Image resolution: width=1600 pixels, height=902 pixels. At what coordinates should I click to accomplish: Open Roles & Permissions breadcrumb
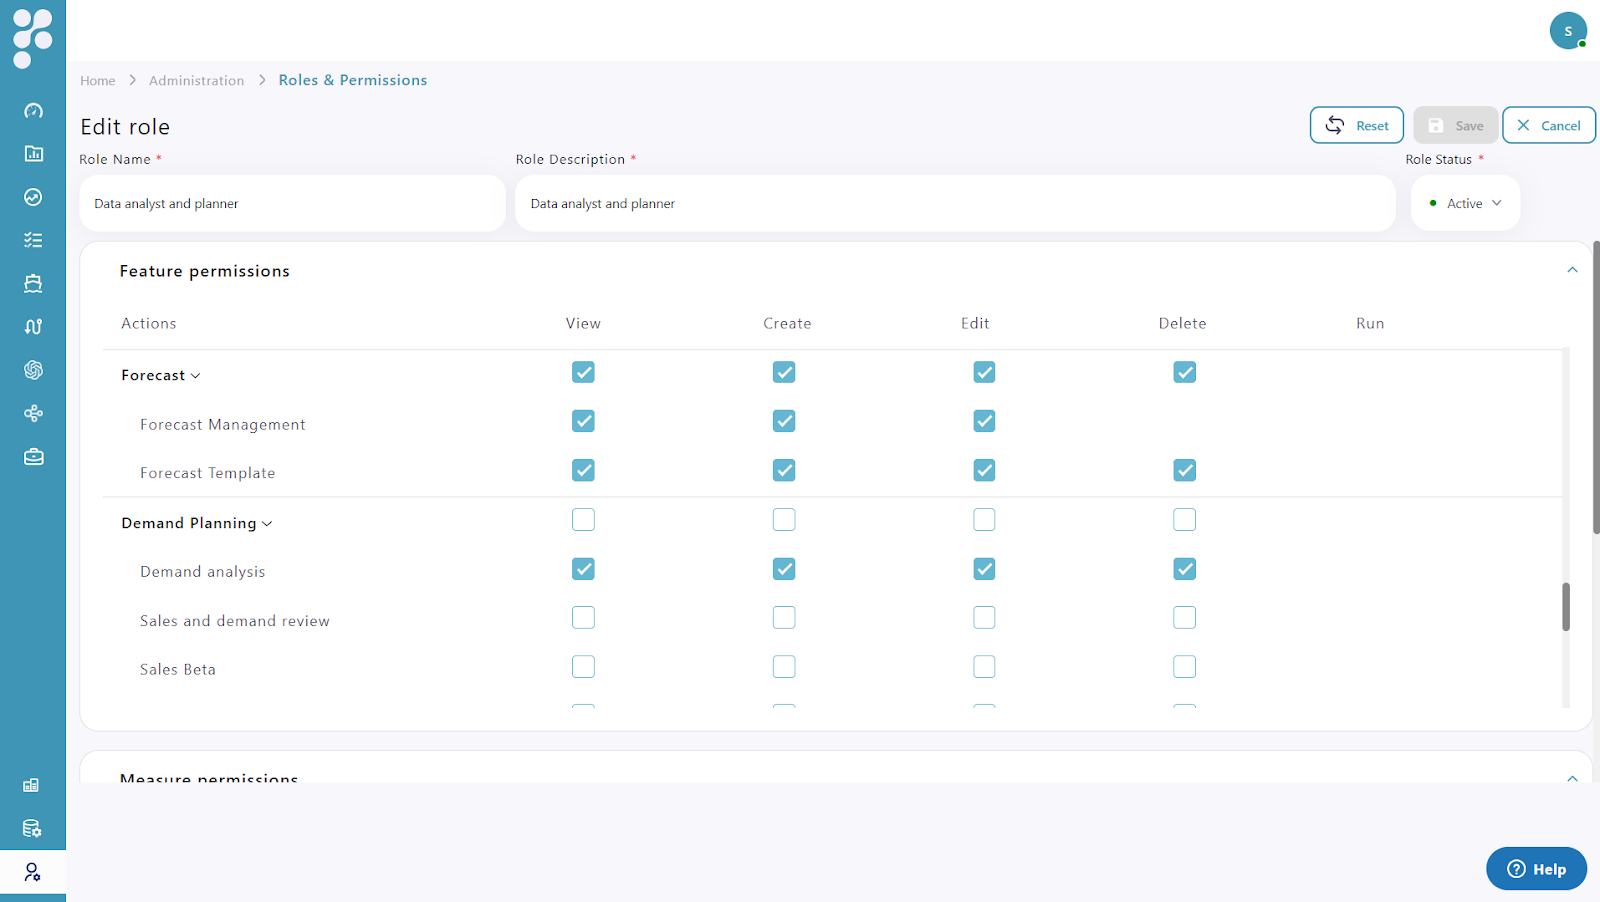[x=353, y=80]
